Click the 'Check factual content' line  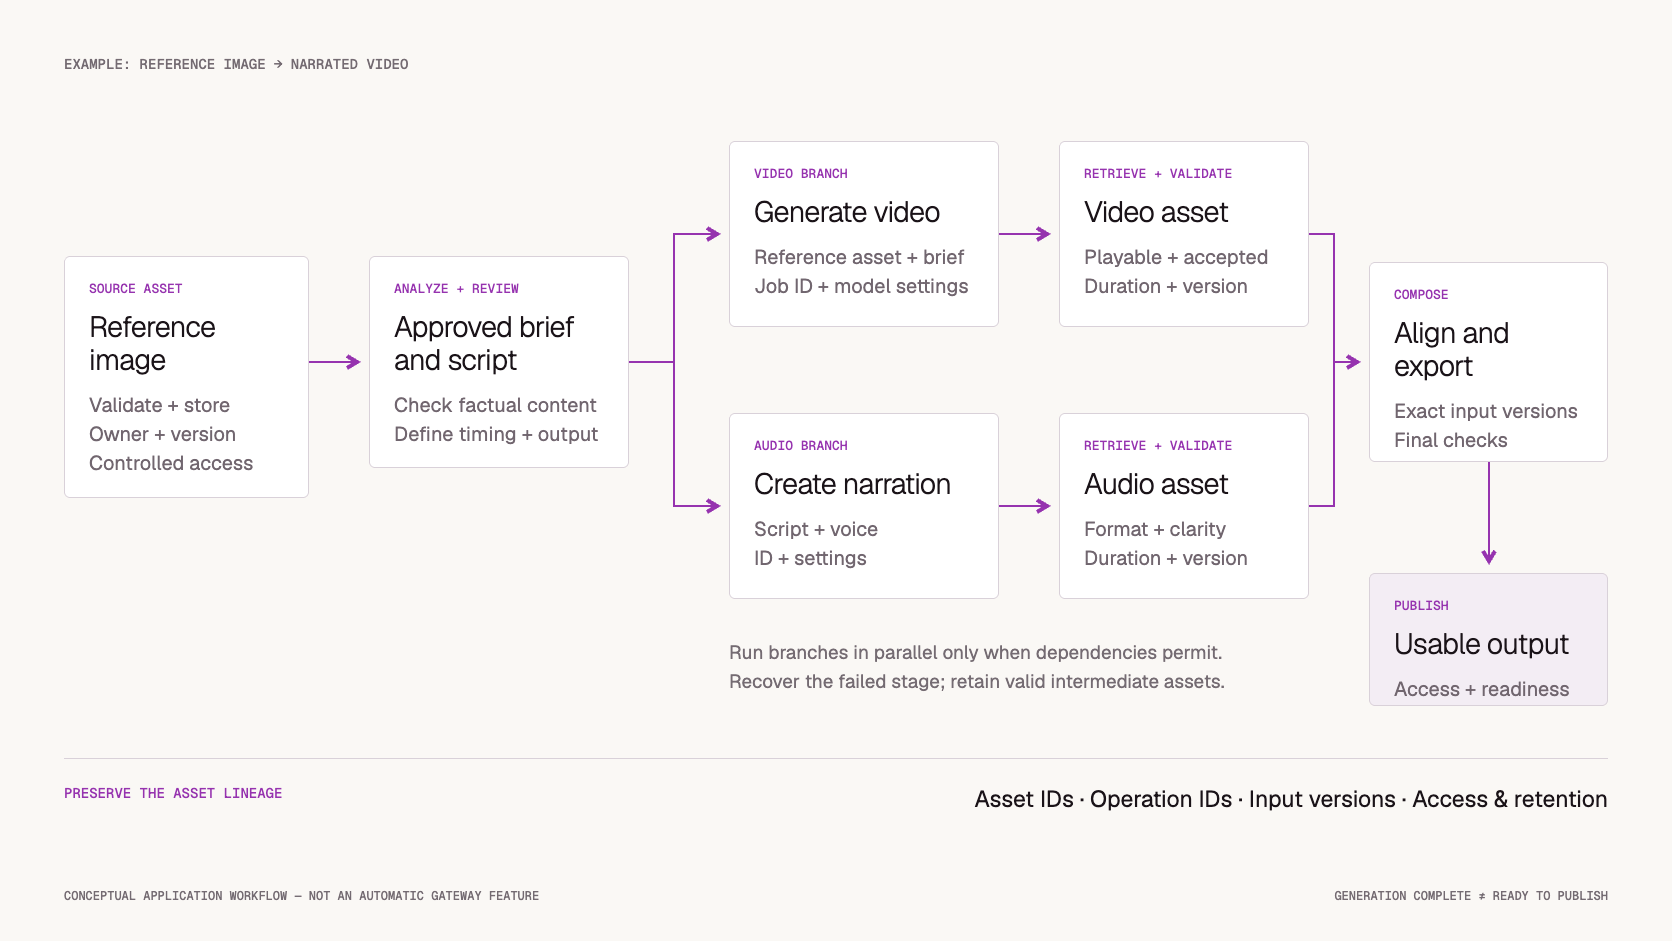tap(495, 405)
